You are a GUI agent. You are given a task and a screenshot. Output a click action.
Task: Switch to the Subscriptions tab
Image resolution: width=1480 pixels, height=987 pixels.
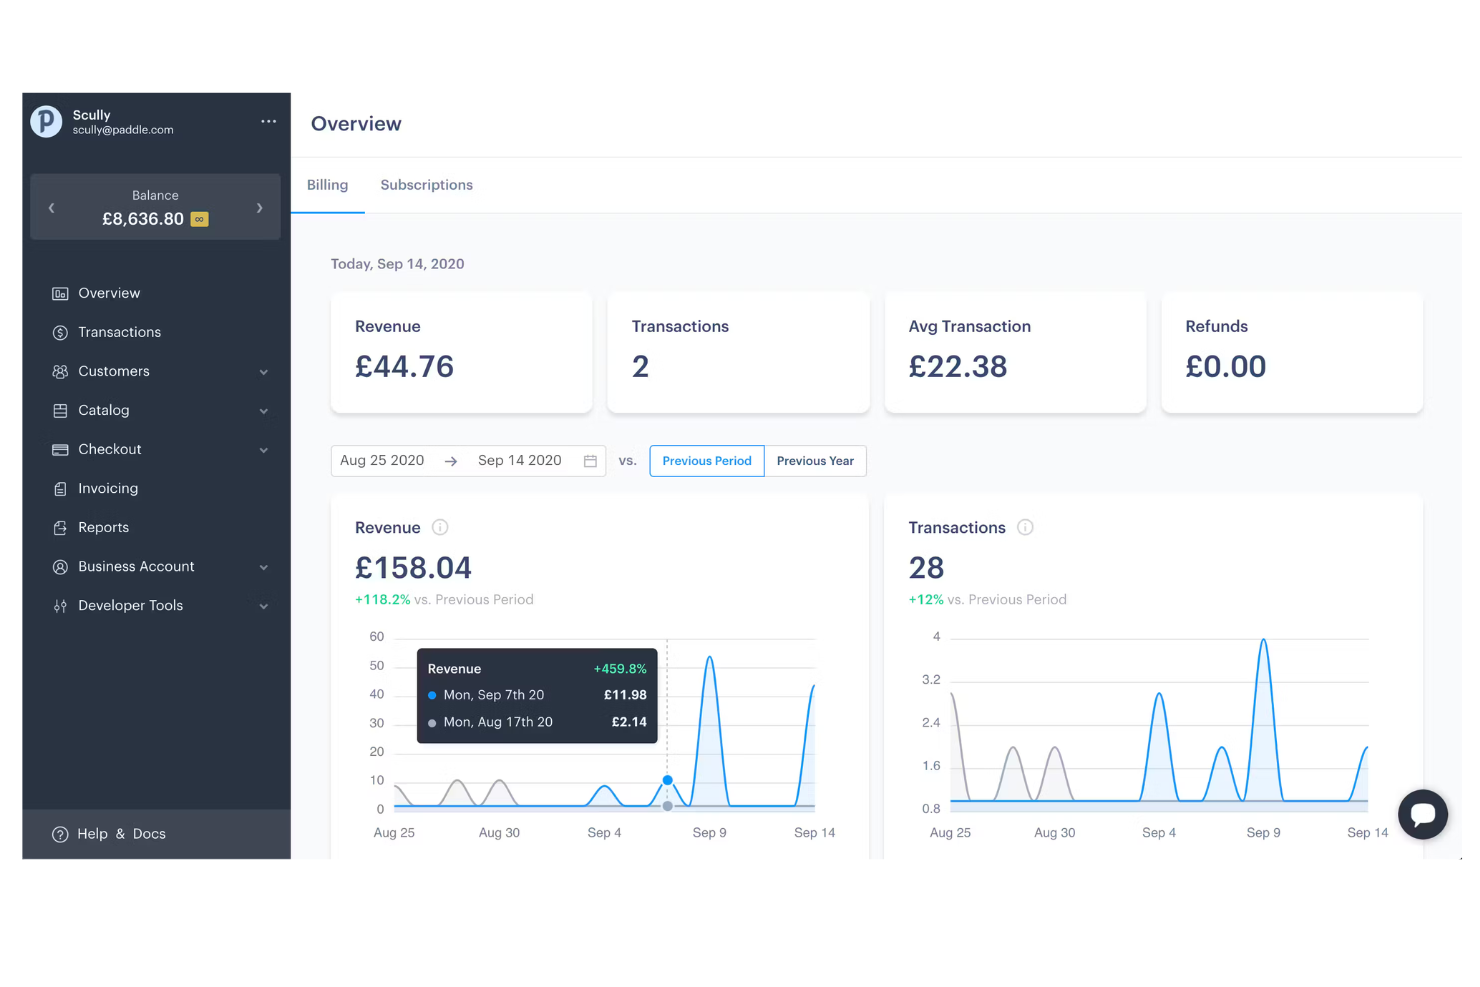point(426,185)
